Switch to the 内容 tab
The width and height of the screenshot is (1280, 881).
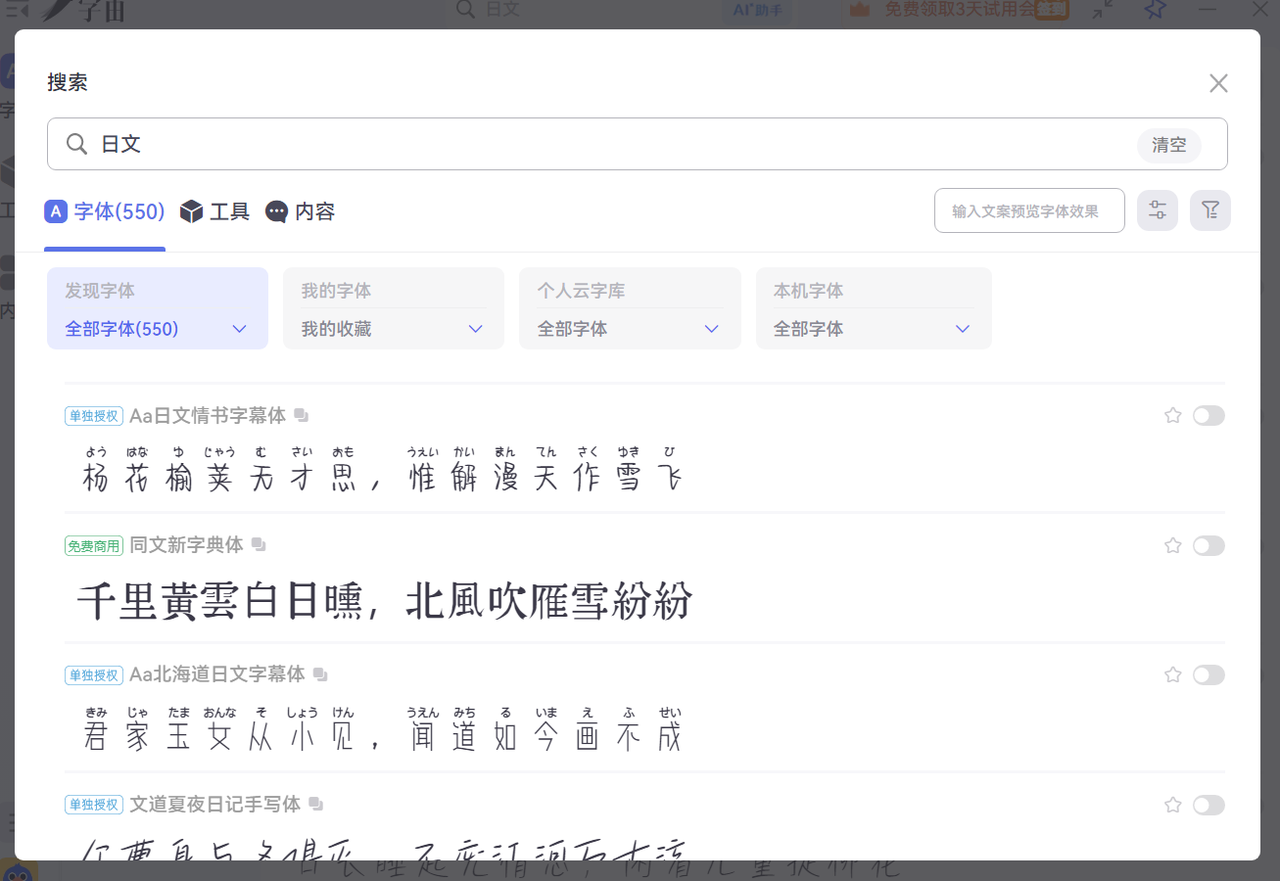tap(300, 212)
